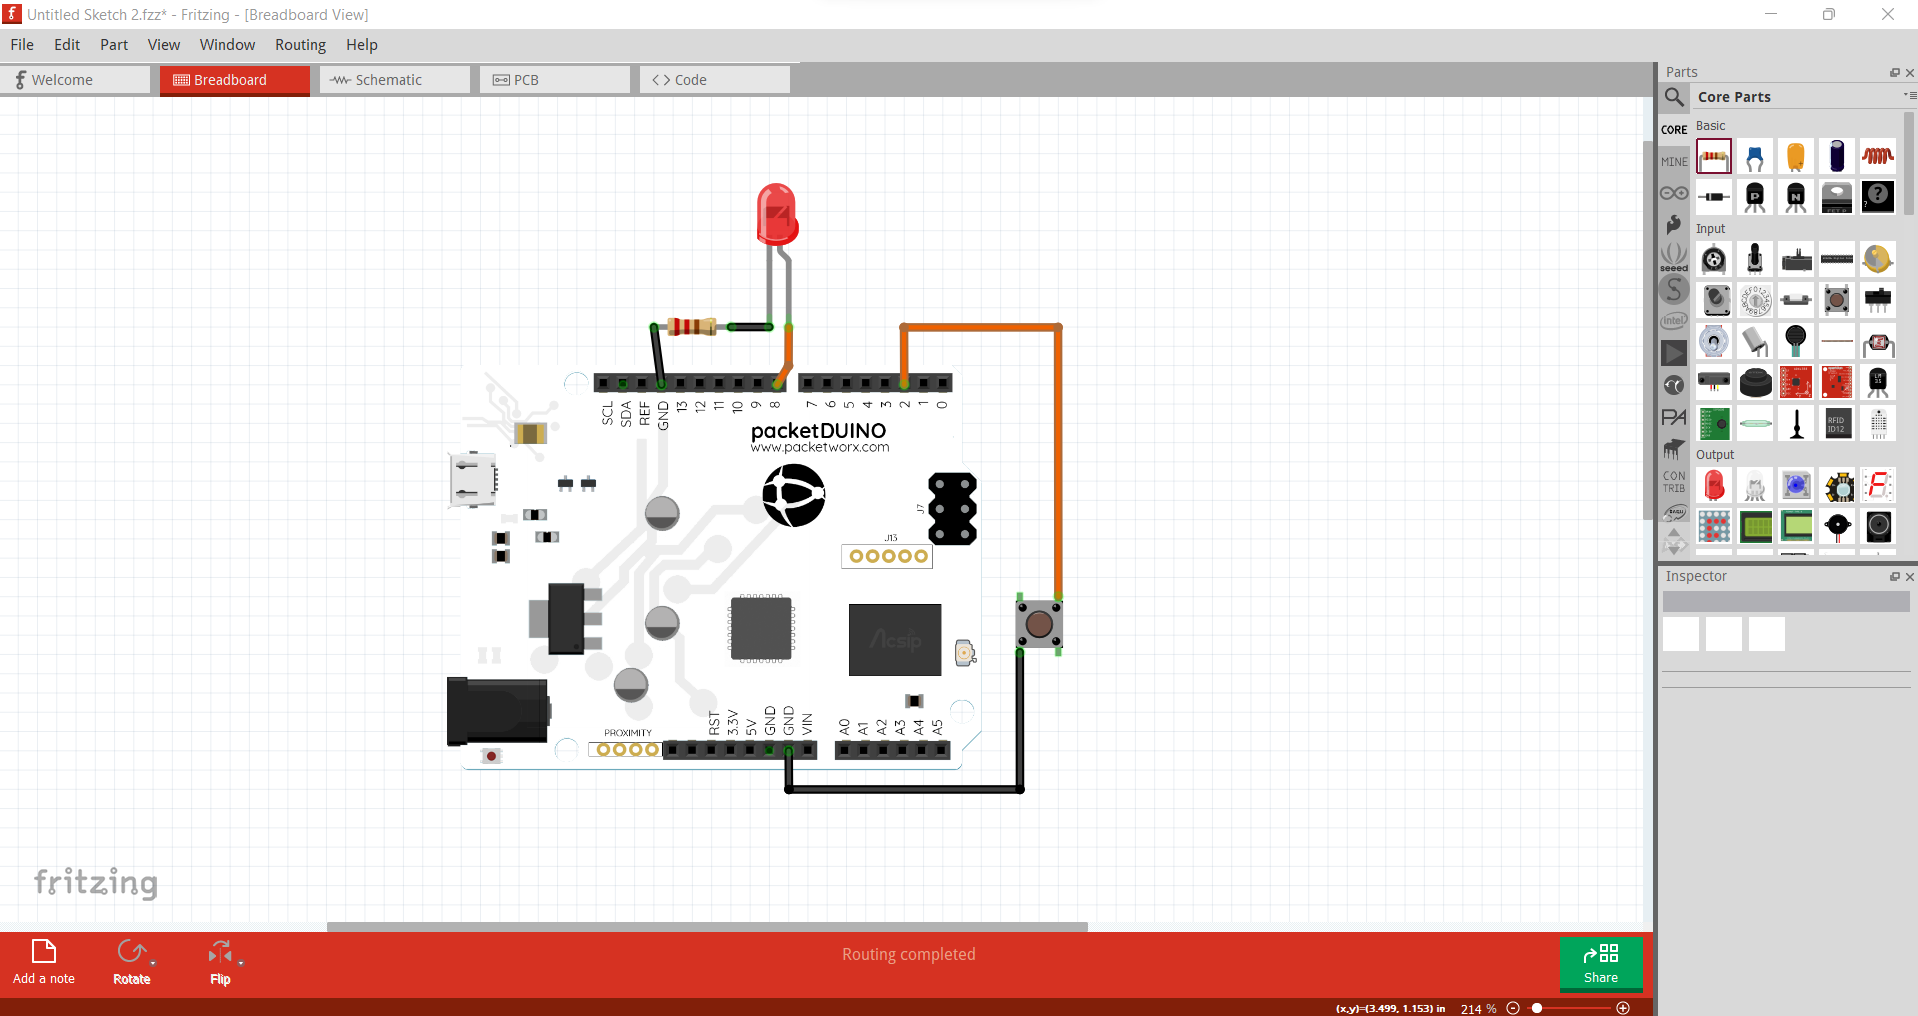Select the RFID ID12 part
Image resolution: width=1918 pixels, height=1016 pixels.
pyautogui.click(x=1837, y=423)
